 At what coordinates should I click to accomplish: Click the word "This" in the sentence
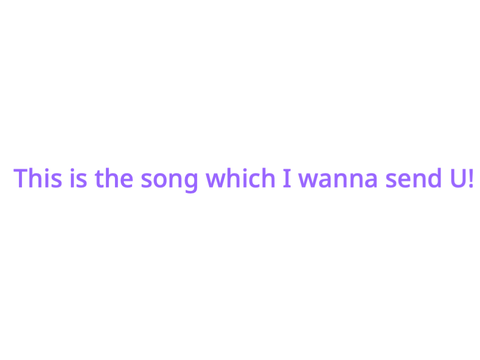pos(38,178)
